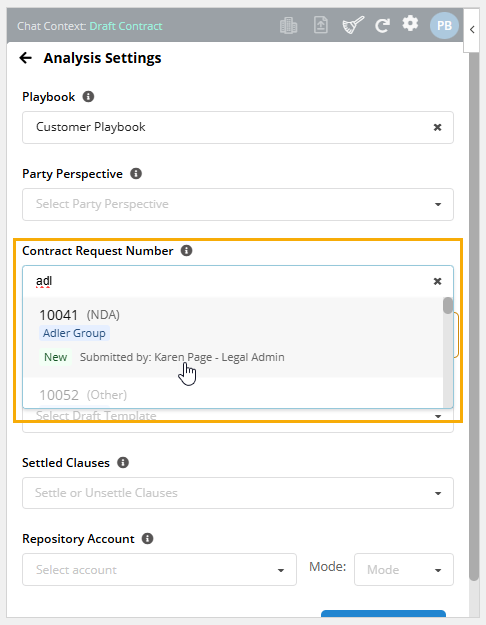Screen dimensions: 486x625
Task: Collapse the side panel chevron
Action: pos(472,29)
